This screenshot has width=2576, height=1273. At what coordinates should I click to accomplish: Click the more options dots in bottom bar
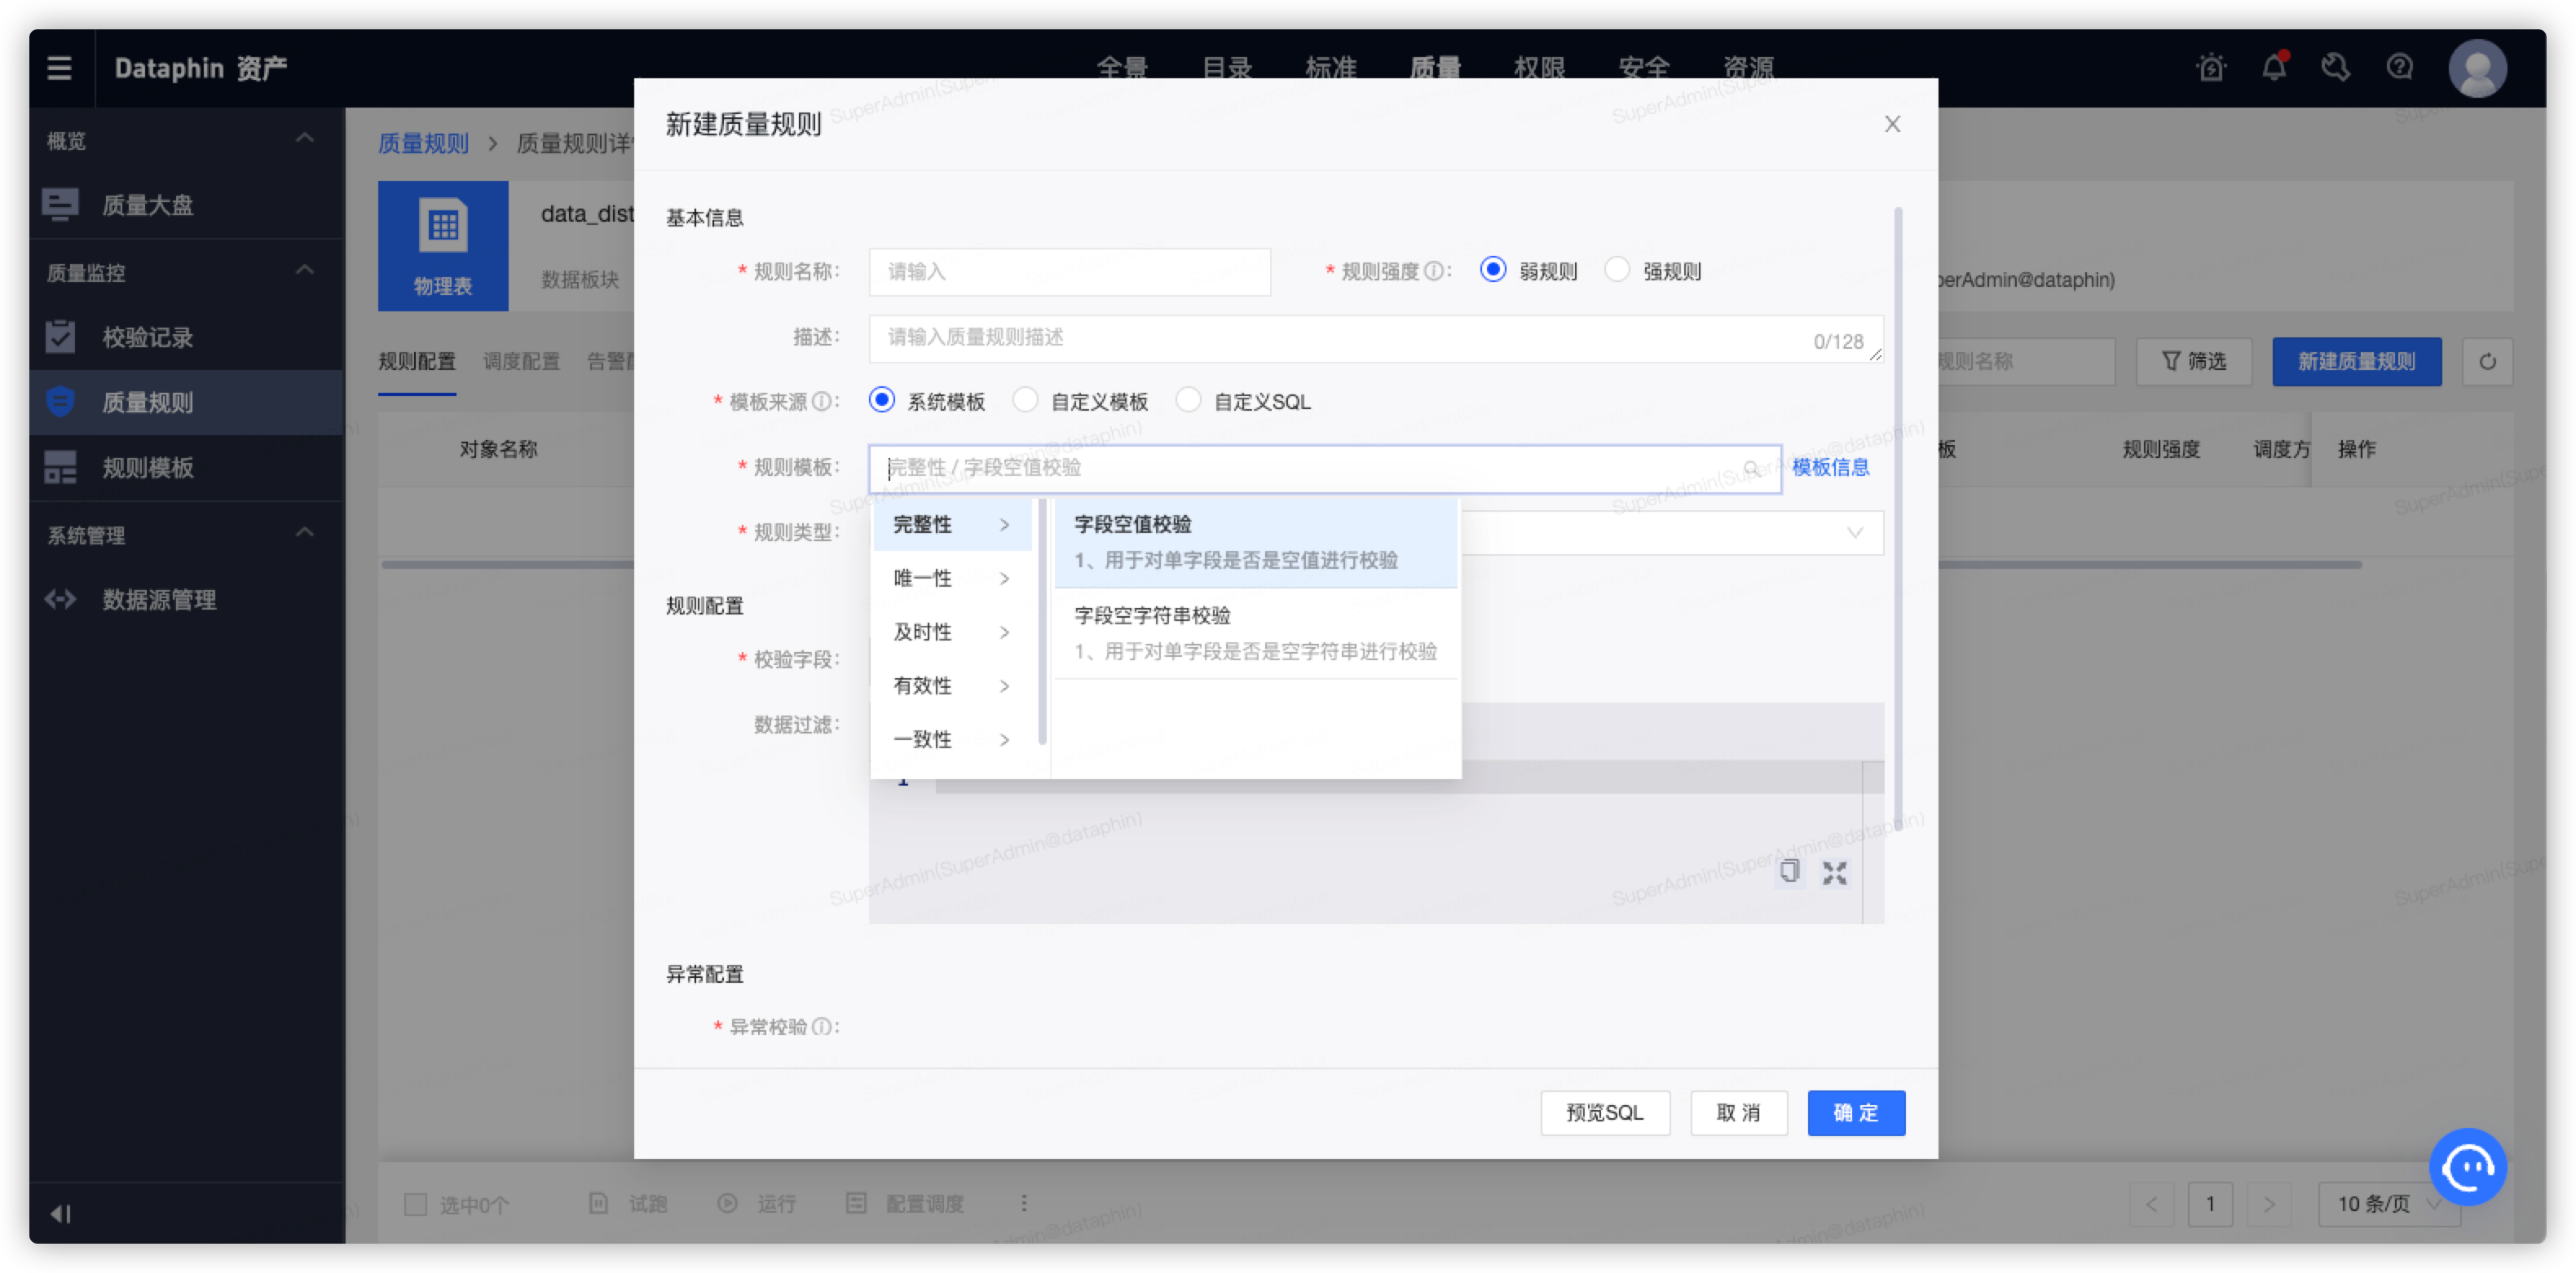(x=1024, y=1203)
